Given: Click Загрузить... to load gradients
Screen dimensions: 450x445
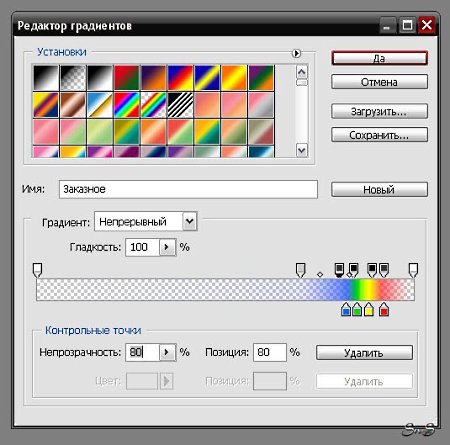Looking at the screenshot, I should point(379,111).
